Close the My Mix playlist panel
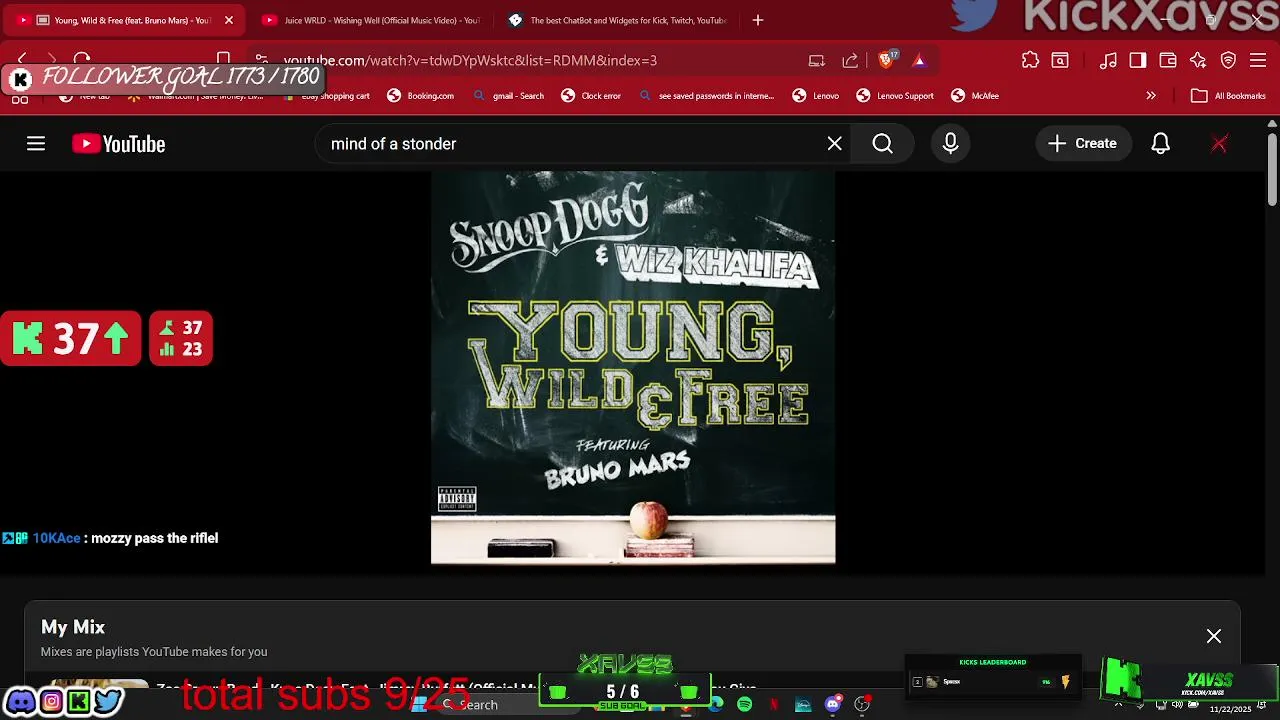 pos(1214,636)
